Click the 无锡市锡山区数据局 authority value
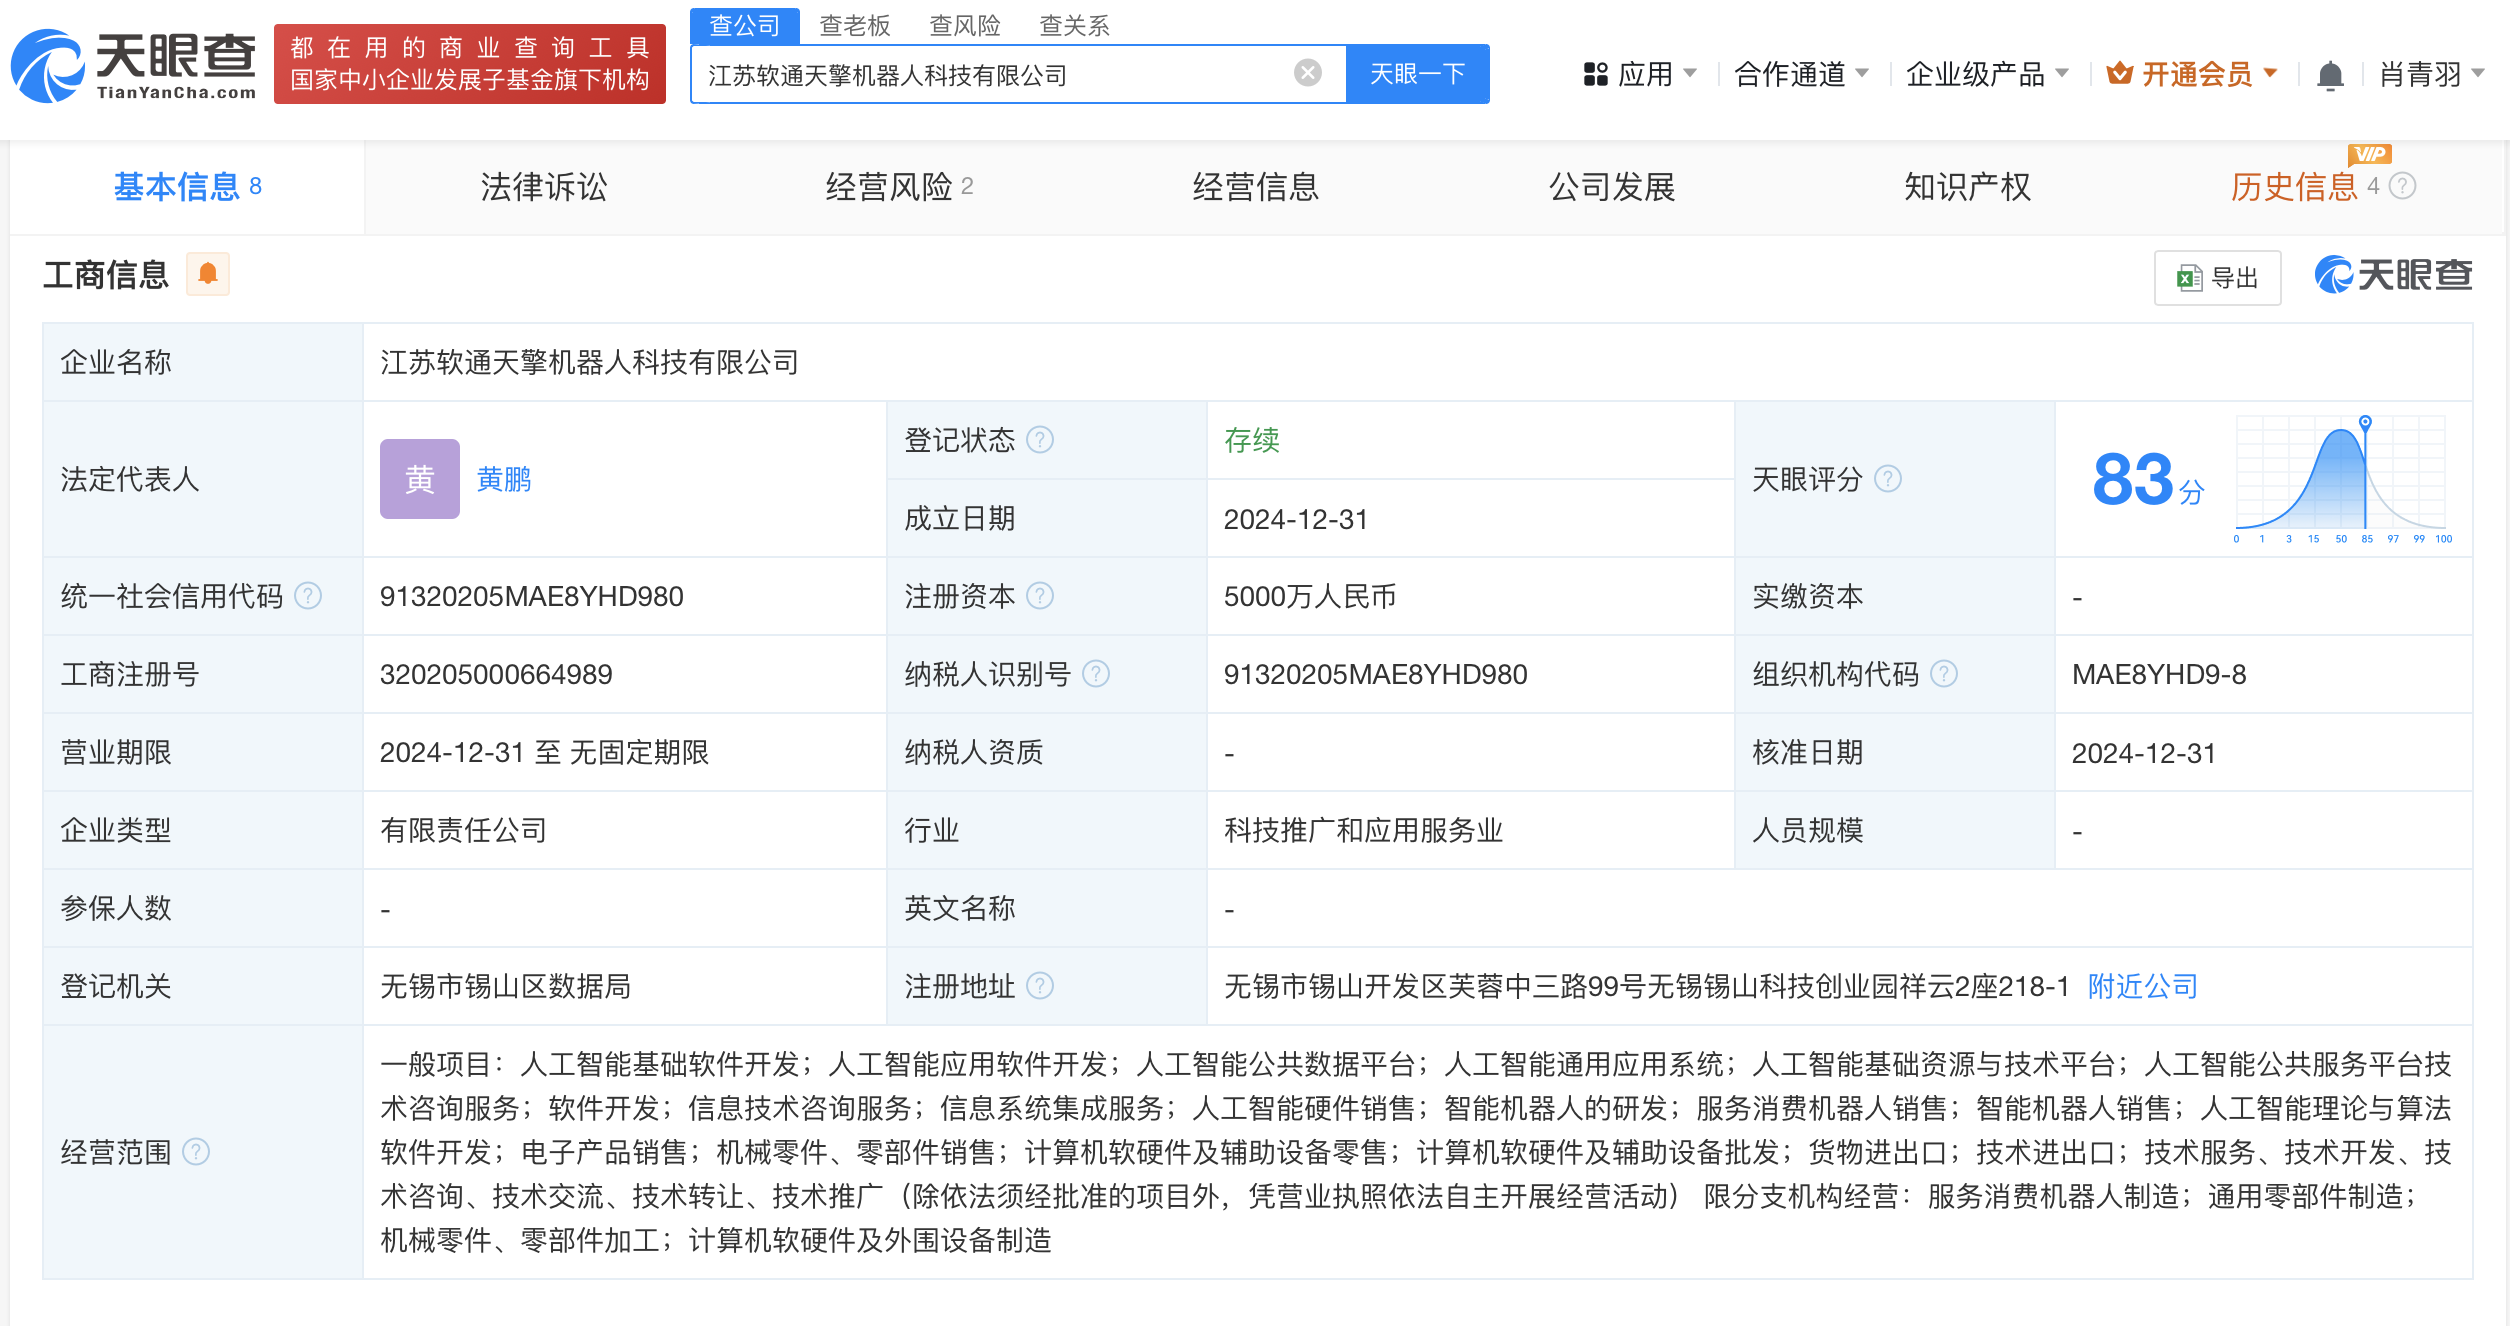2510x1326 pixels. (x=505, y=987)
